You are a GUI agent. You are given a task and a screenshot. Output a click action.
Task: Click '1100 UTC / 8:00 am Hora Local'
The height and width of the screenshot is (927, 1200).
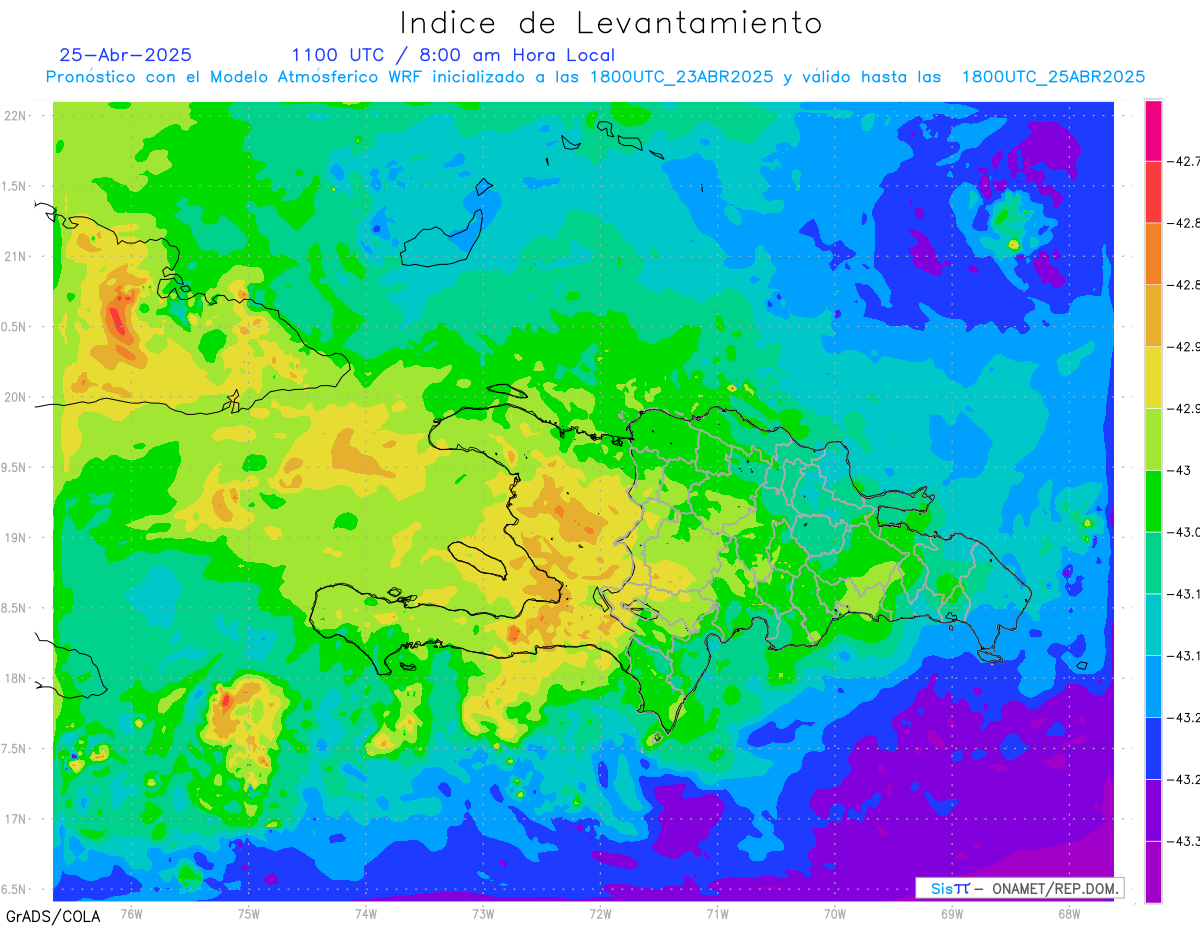pos(453,56)
